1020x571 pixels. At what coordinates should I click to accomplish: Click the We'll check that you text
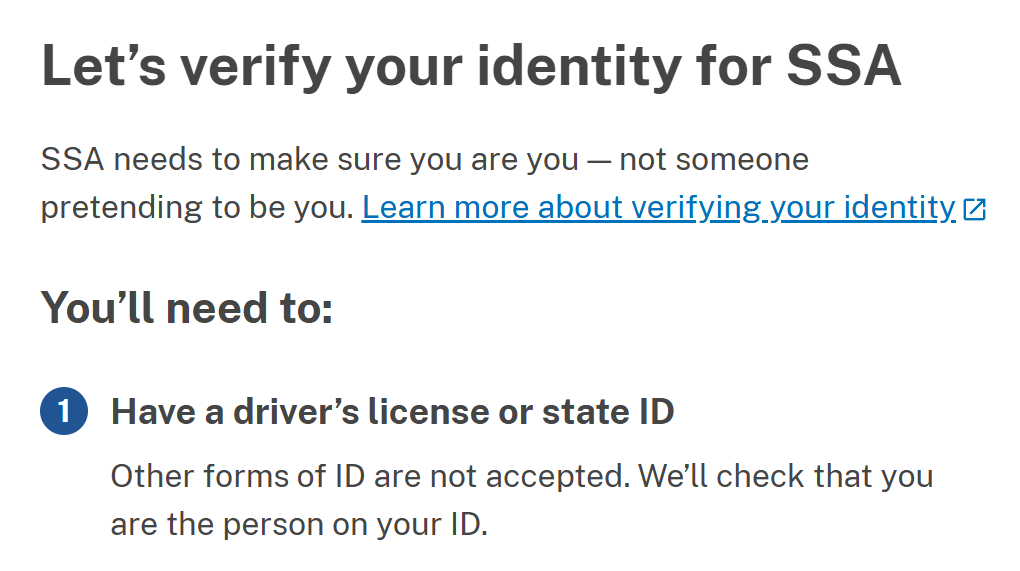[786, 476]
